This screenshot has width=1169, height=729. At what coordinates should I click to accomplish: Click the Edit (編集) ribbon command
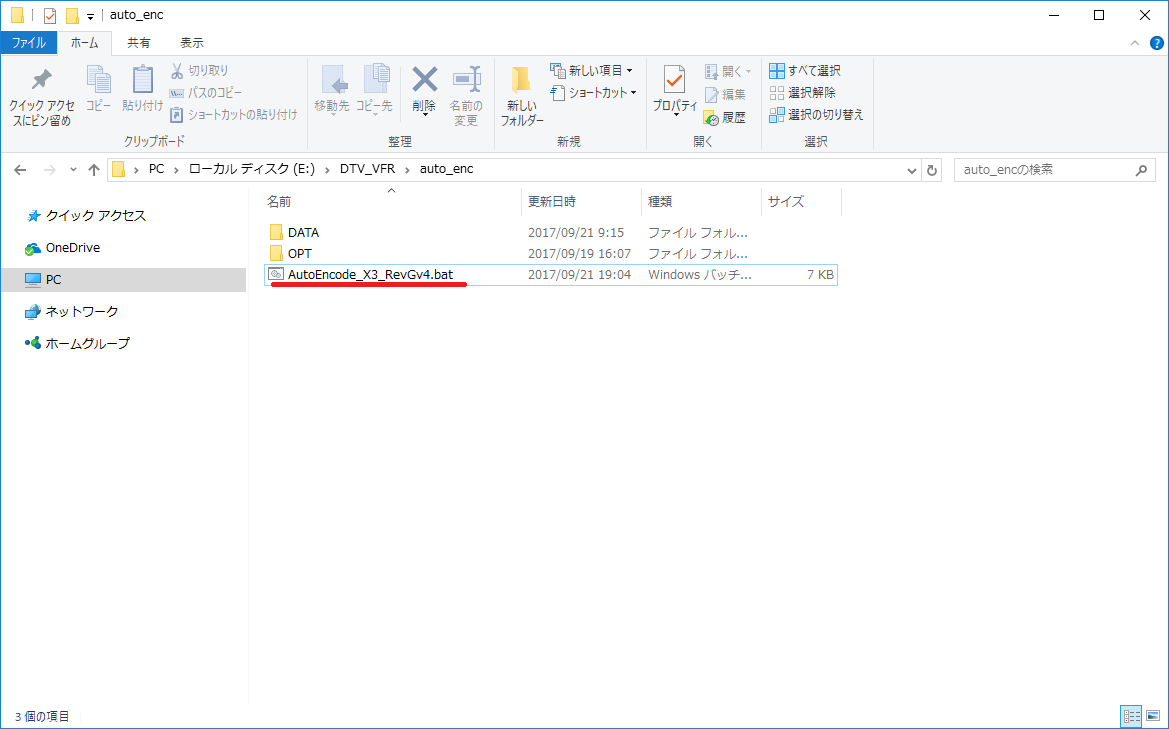(725, 95)
